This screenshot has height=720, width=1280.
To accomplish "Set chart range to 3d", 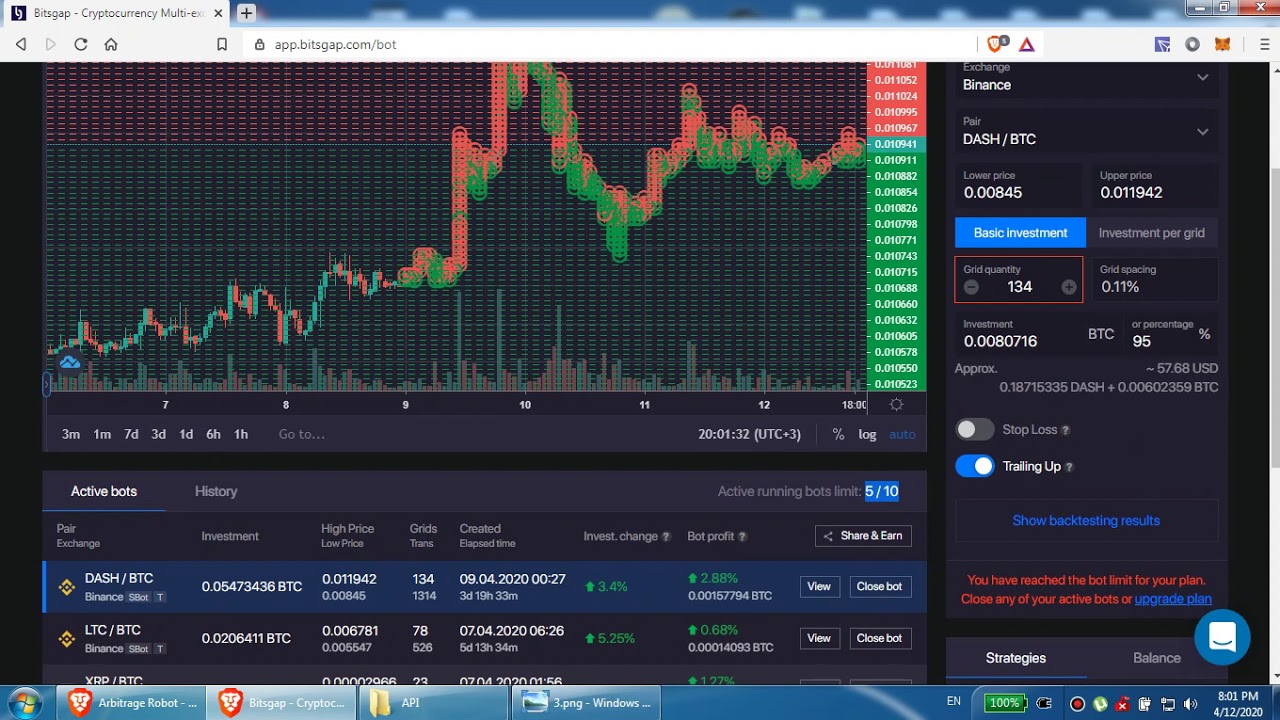I will pyautogui.click(x=158, y=434).
